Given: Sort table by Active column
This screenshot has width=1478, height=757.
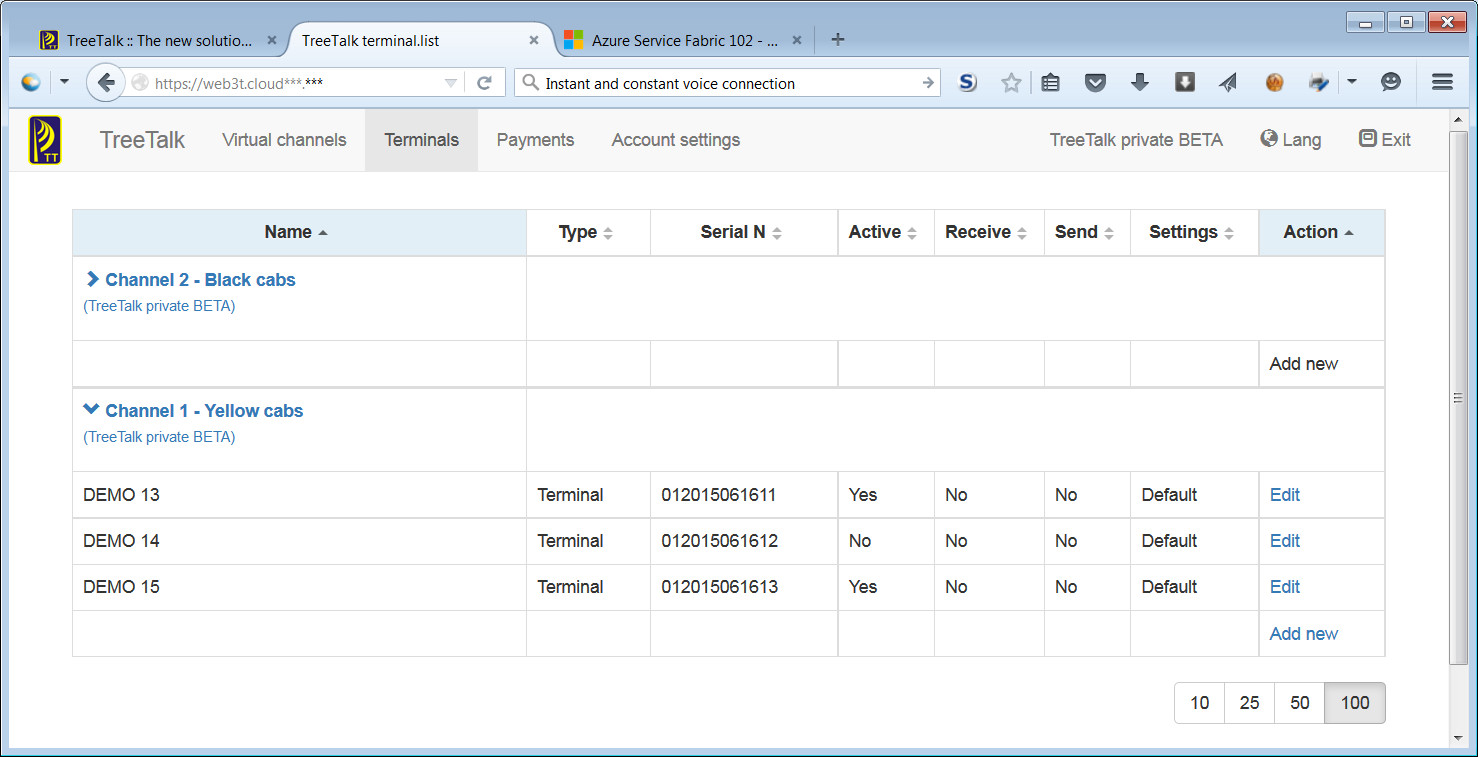Looking at the screenshot, I should pos(886,232).
